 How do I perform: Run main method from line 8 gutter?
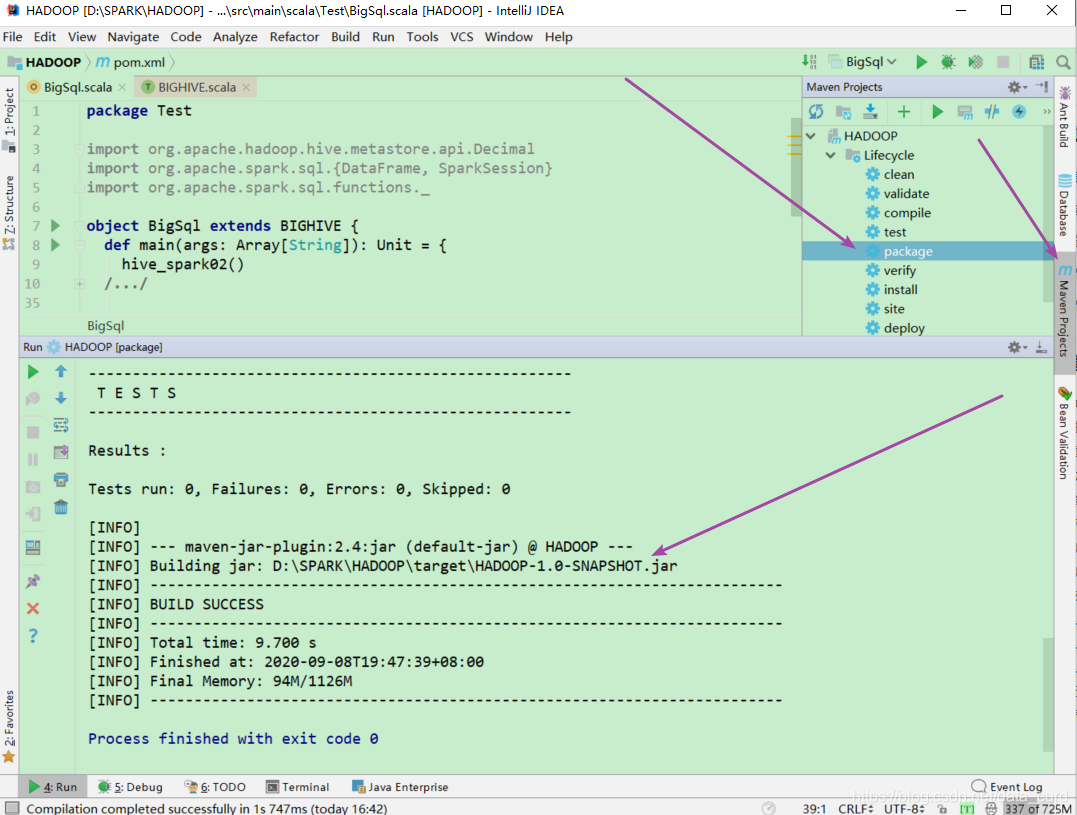56,244
